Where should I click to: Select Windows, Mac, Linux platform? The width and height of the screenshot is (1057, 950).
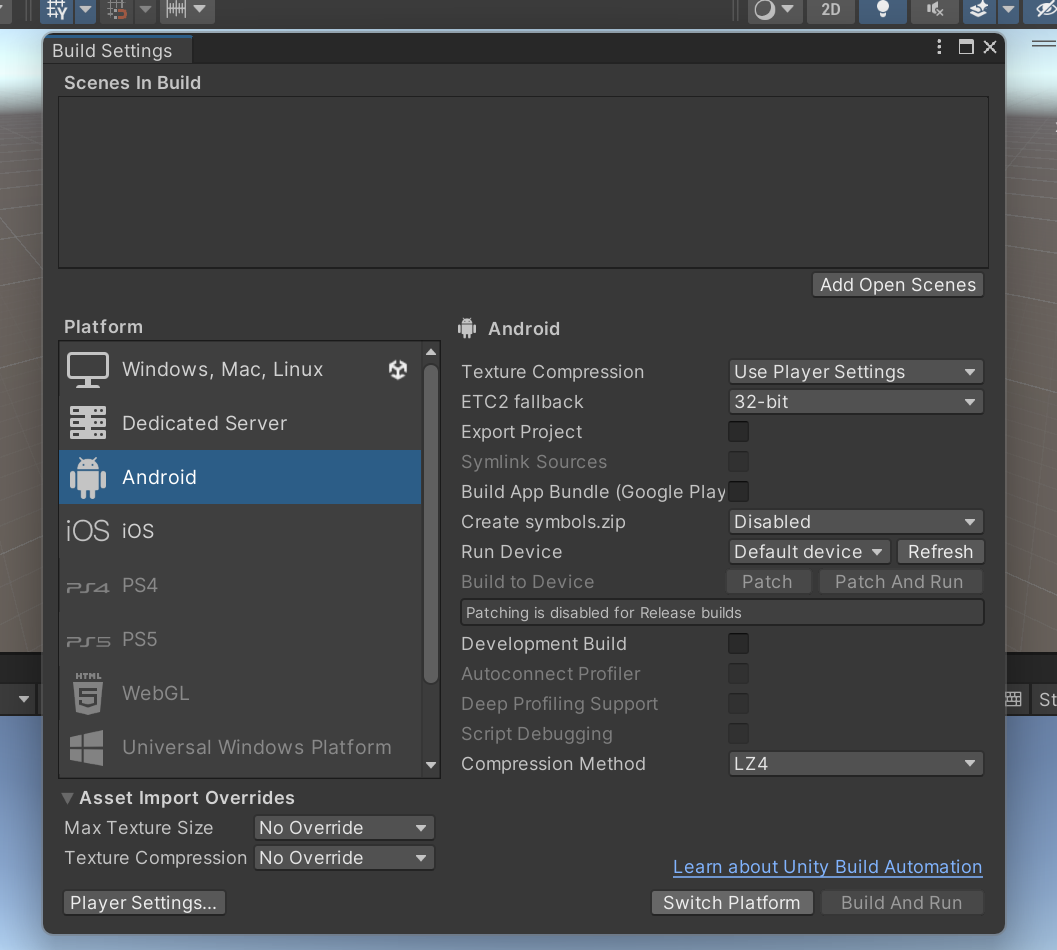point(240,369)
